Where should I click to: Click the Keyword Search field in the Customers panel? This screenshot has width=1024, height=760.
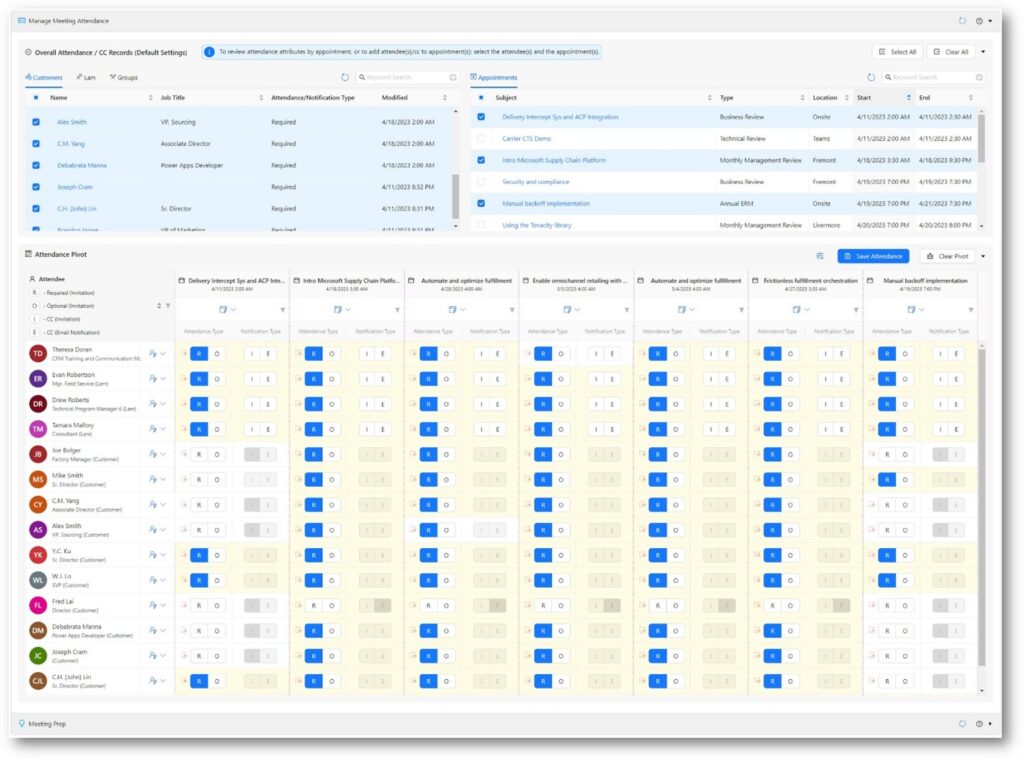(x=400, y=77)
